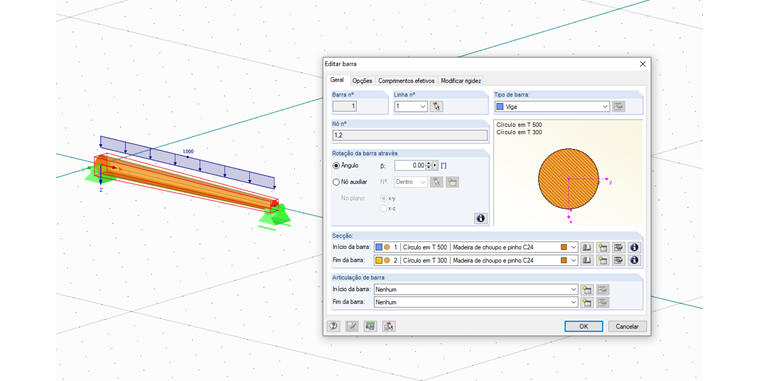Click the new auxiliary node icon

click(x=452, y=182)
